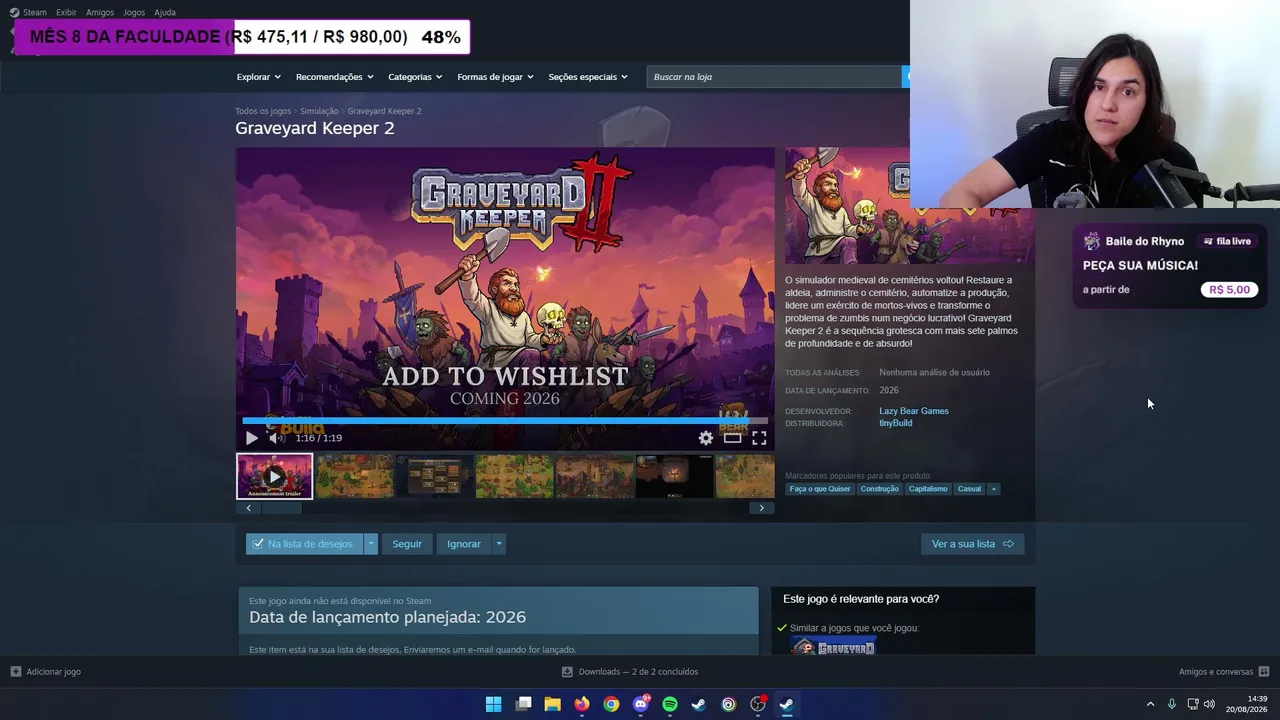1280x720 pixels.
Task: Open Spotify from the taskbar
Action: (x=670, y=704)
